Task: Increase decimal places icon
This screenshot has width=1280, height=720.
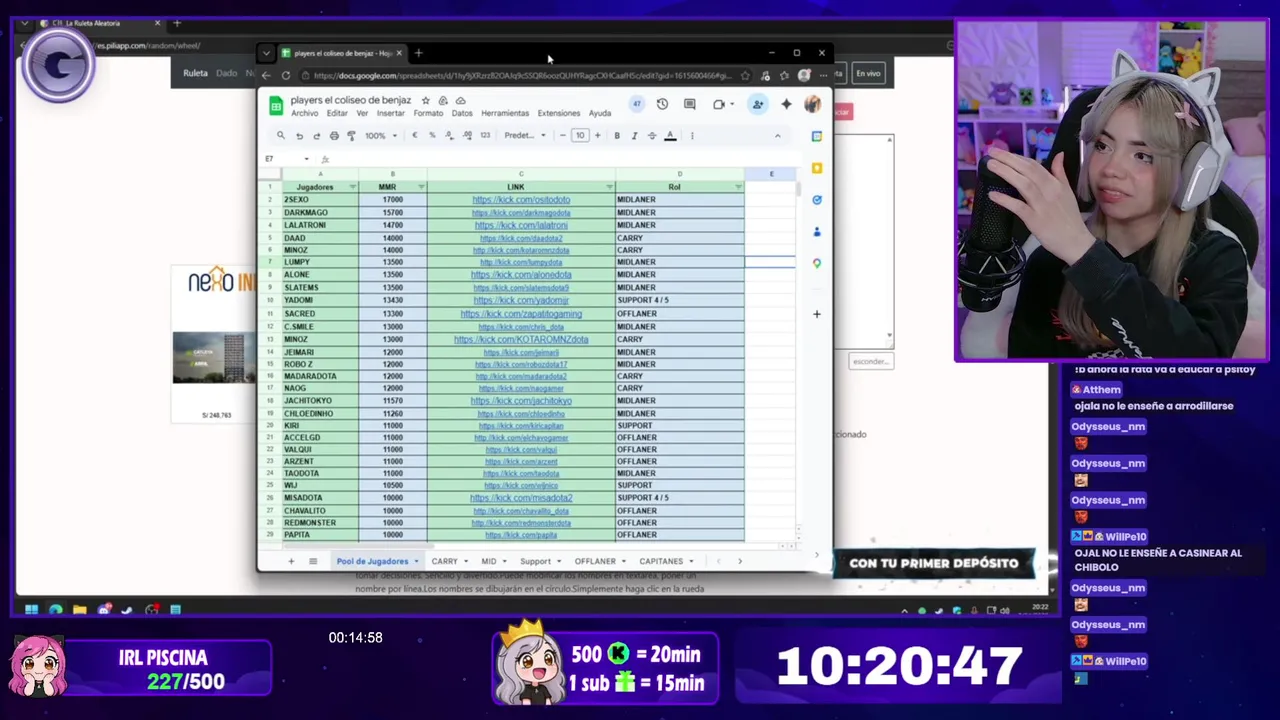Action: 467,136
